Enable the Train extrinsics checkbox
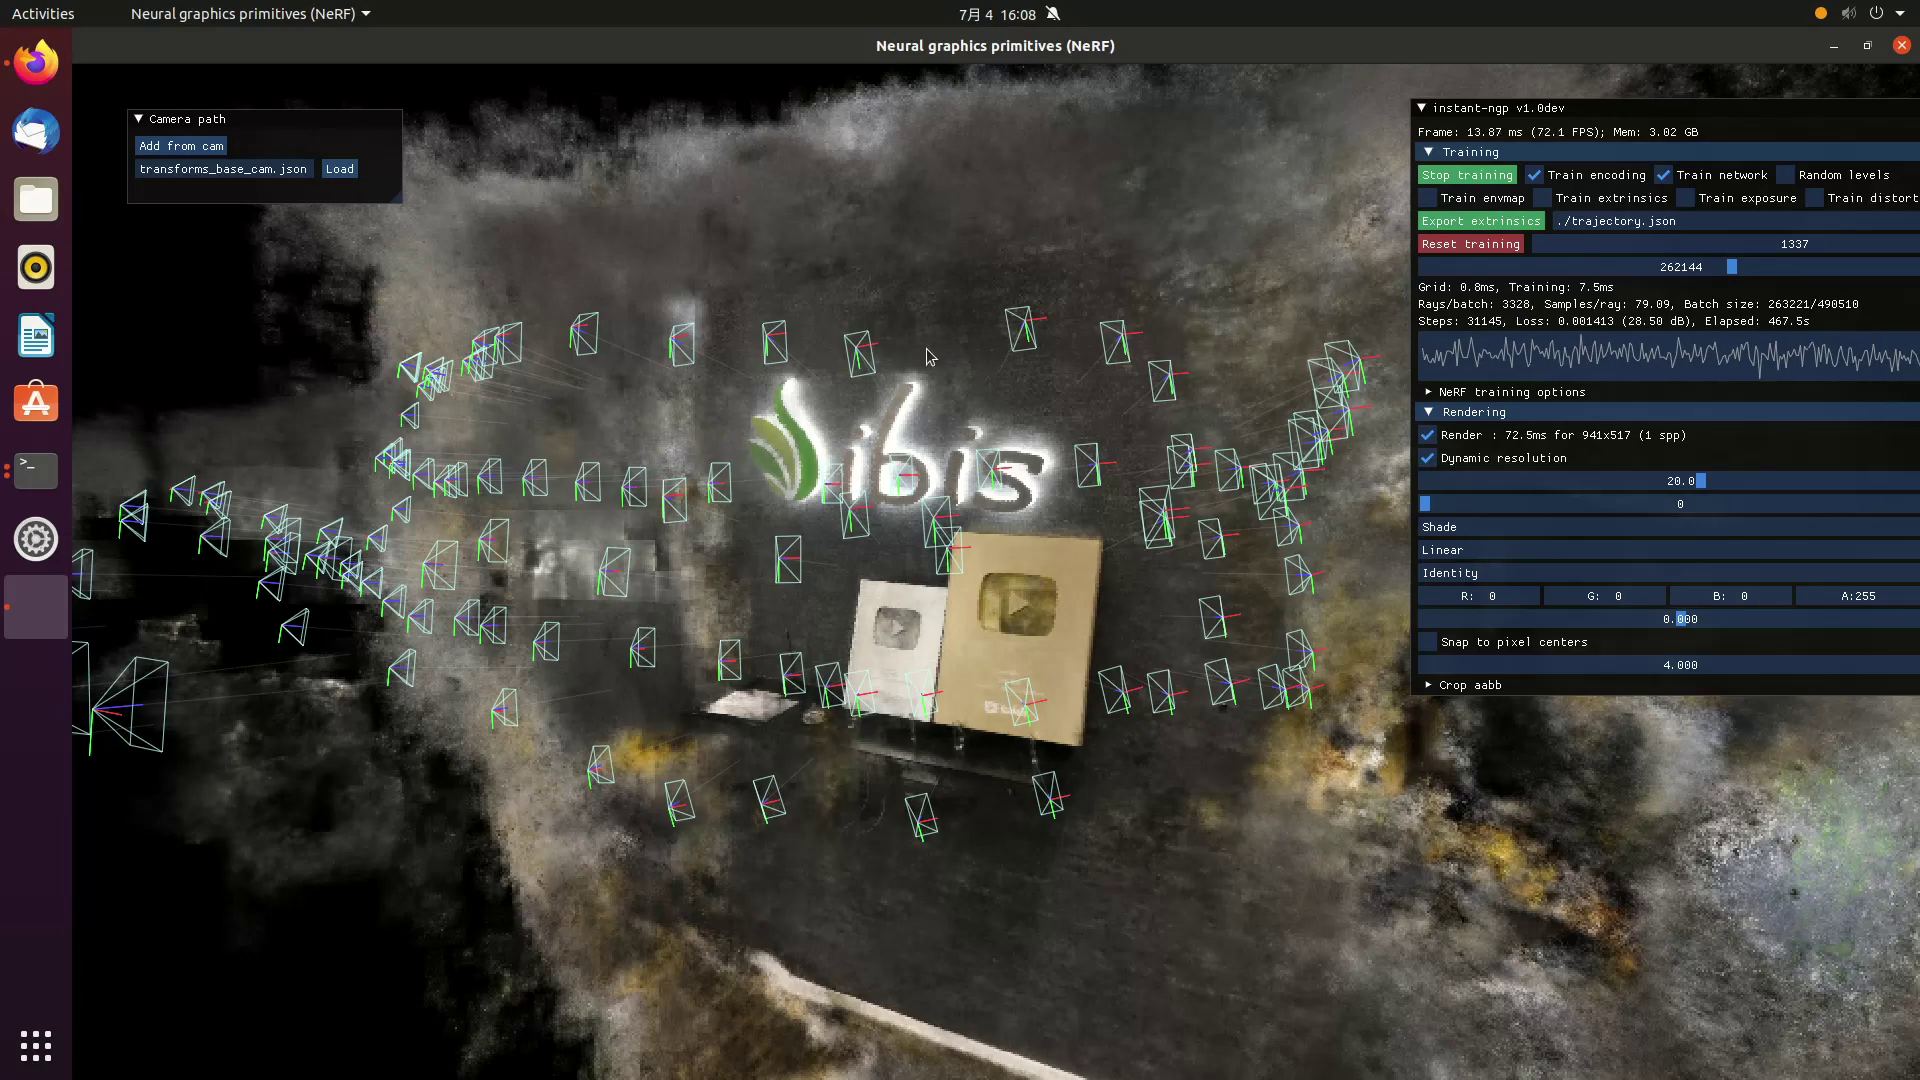The image size is (1920, 1080). click(1543, 198)
